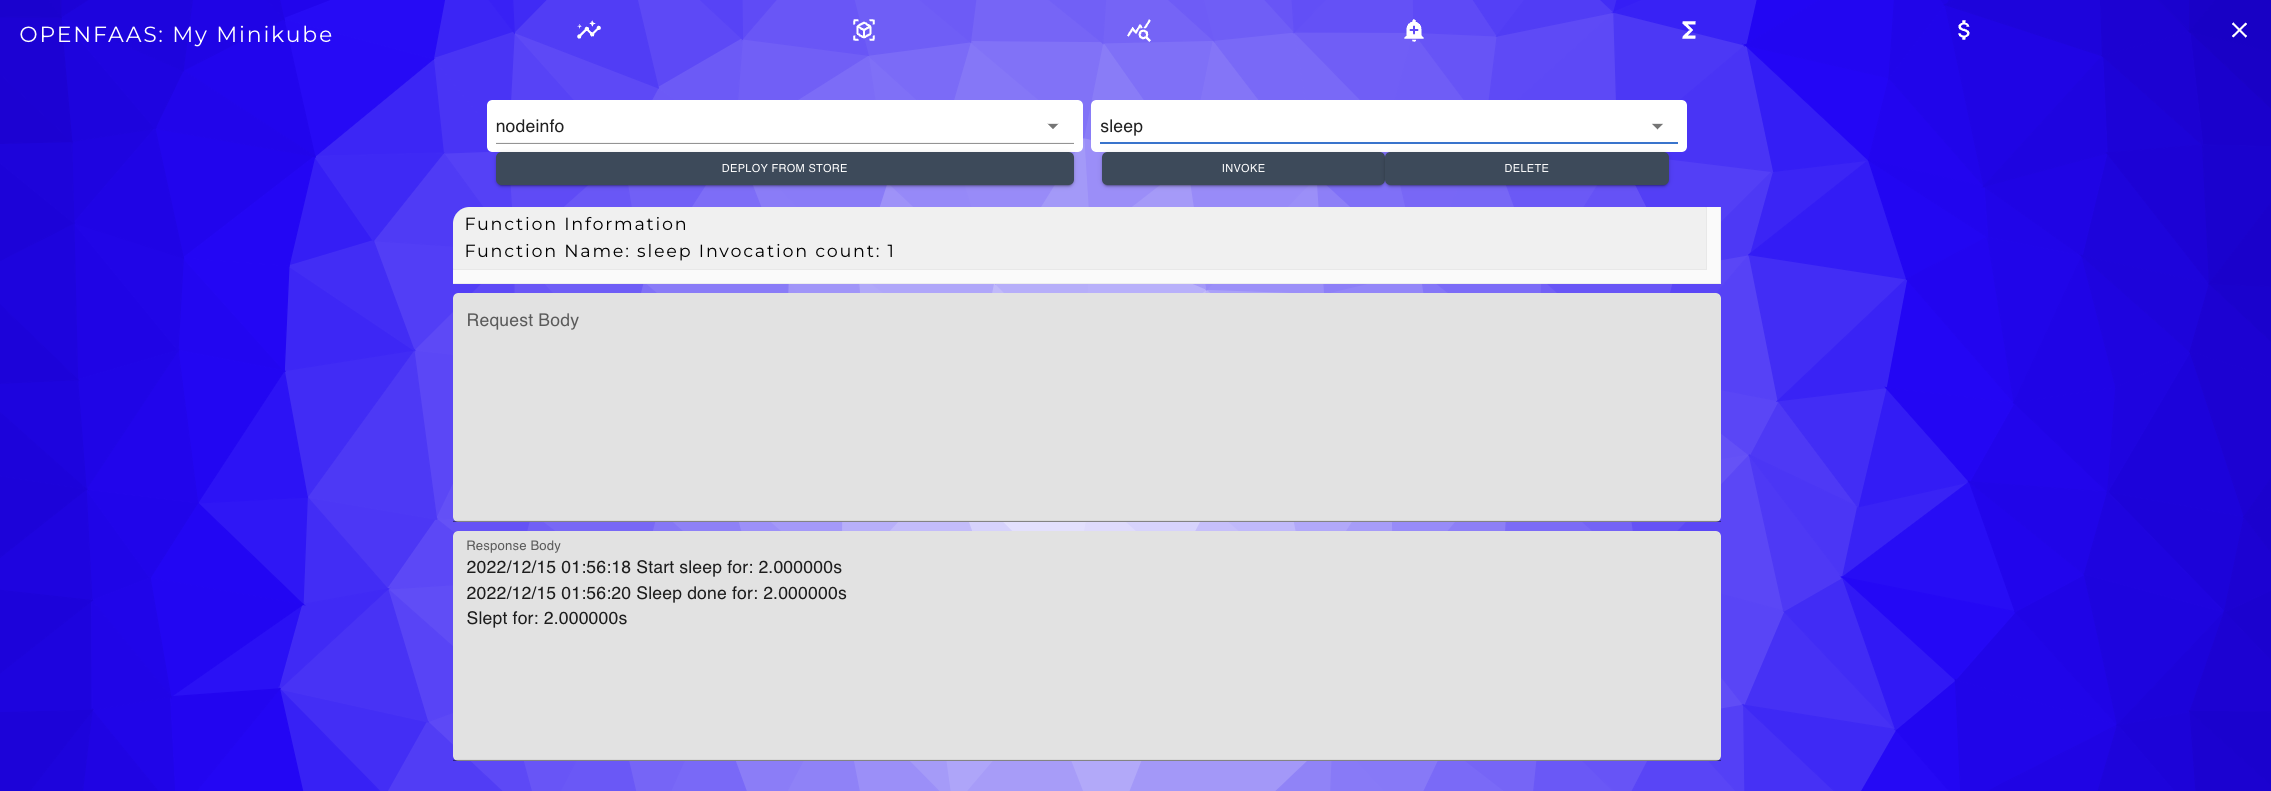This screenshot has width=2271, height=791.
Task: Click the OPENFAAS: My Minikube title
Action: coord(176,34)
